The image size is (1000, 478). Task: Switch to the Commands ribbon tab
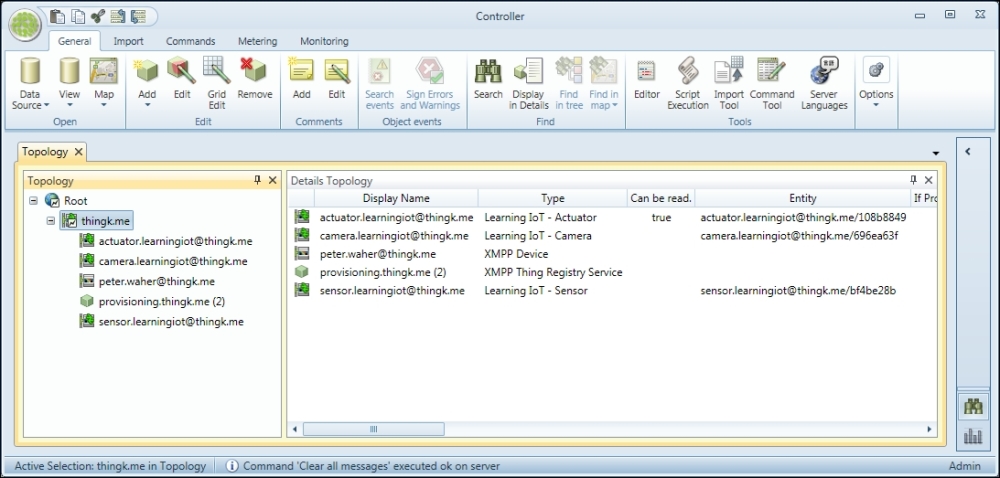tap(191, 41)
